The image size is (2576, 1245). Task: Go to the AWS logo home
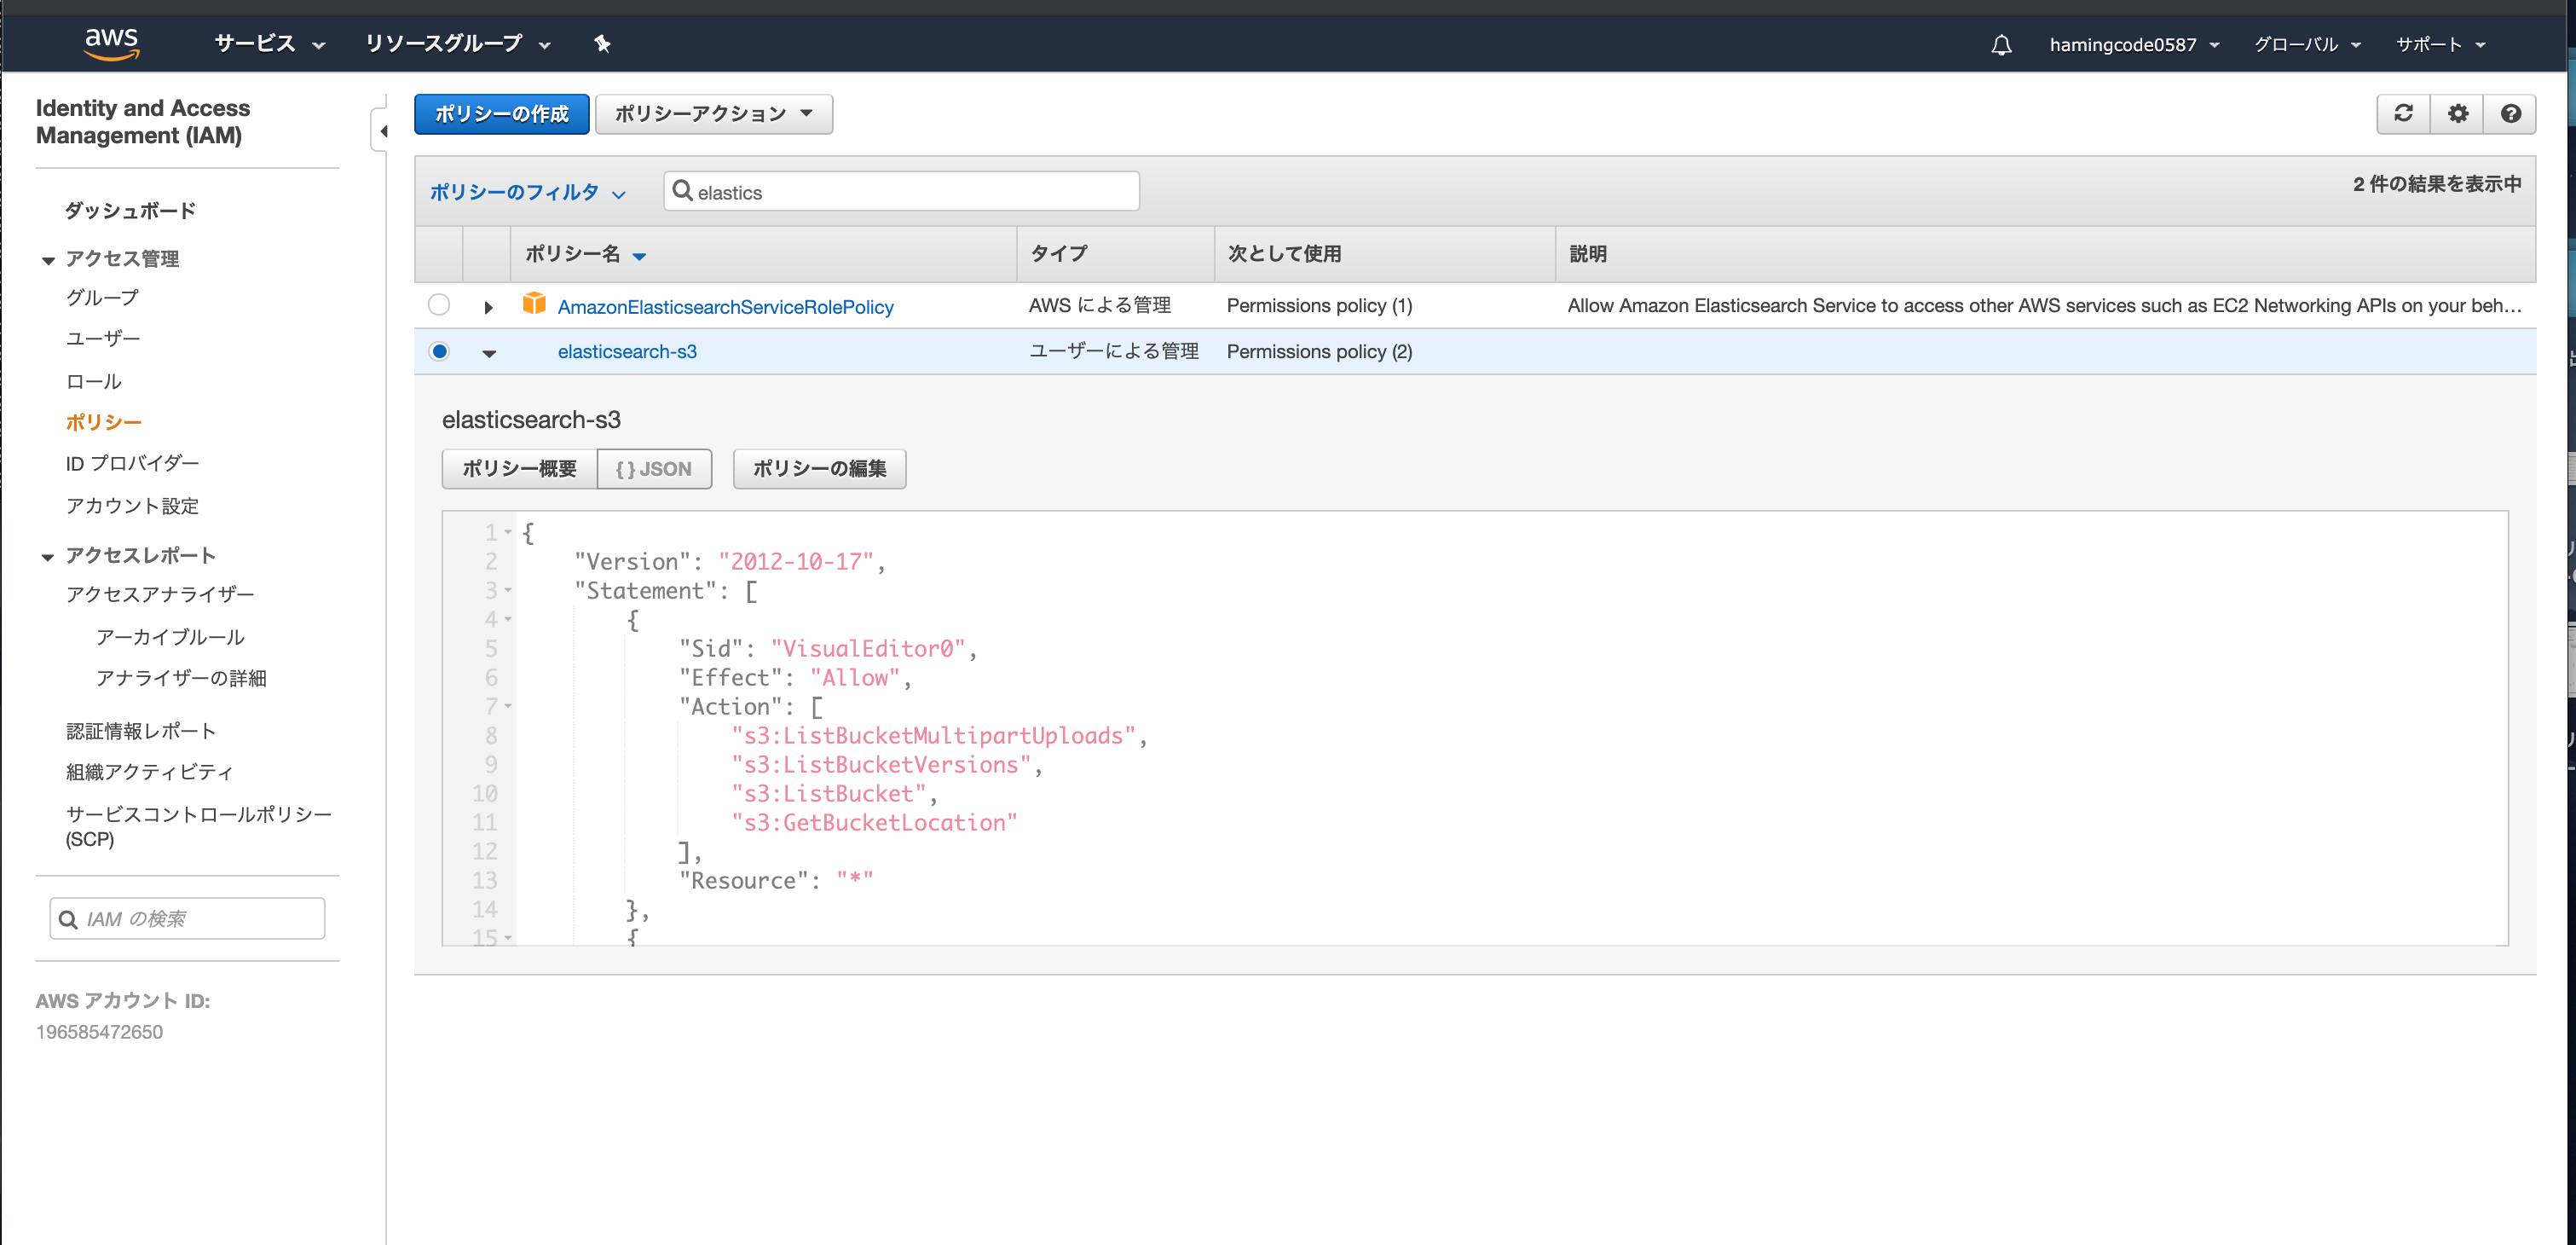(x=111, y=43)
